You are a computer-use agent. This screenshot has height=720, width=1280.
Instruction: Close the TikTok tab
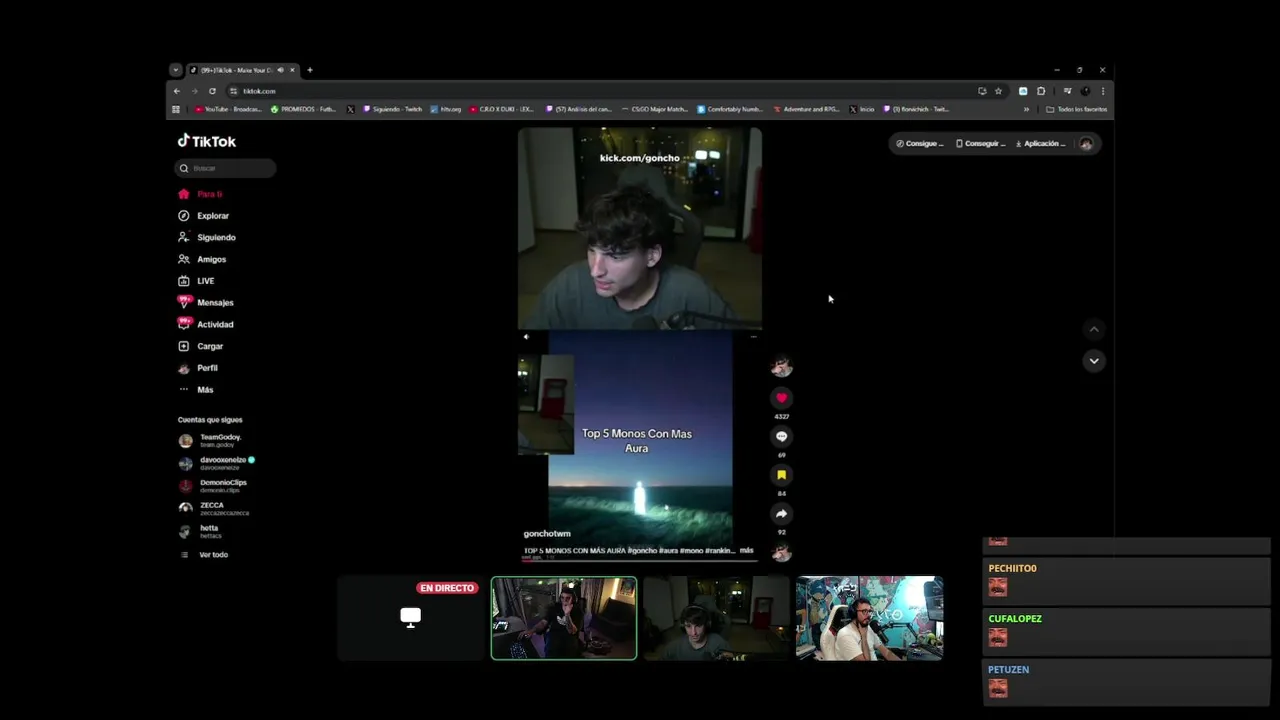(x=292, y=70)
